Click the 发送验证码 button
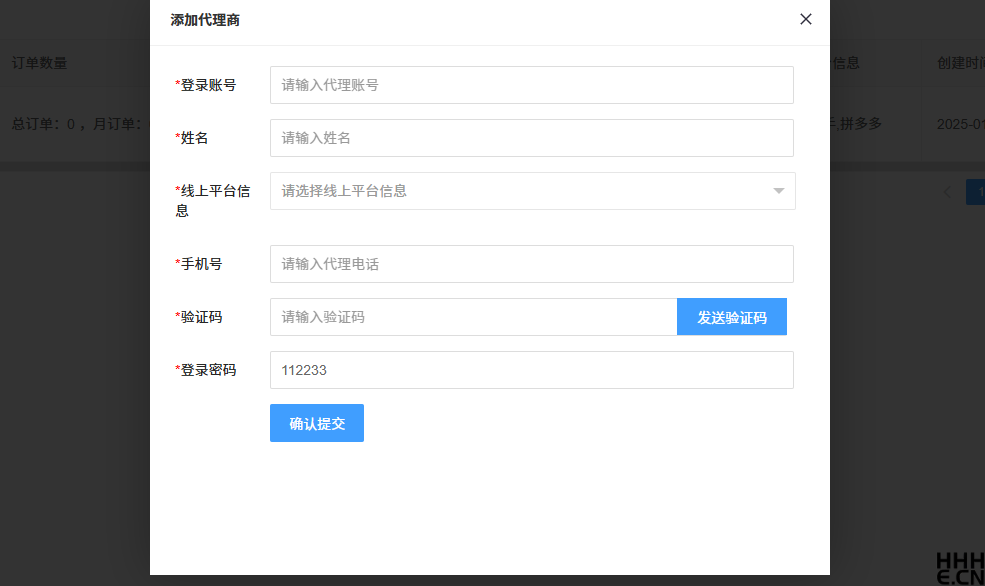The height and width of the screenshot is (586, 985). pyautogui.click(x=731, y=316)
